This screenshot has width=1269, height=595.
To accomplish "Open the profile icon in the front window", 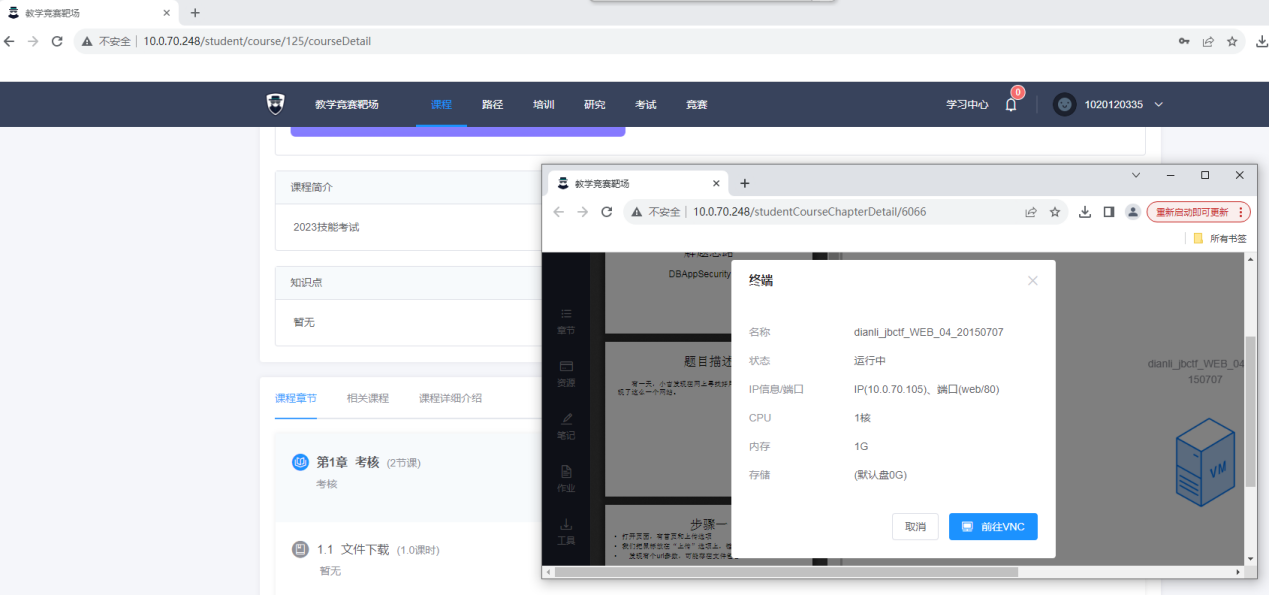I will (1133, 212).
